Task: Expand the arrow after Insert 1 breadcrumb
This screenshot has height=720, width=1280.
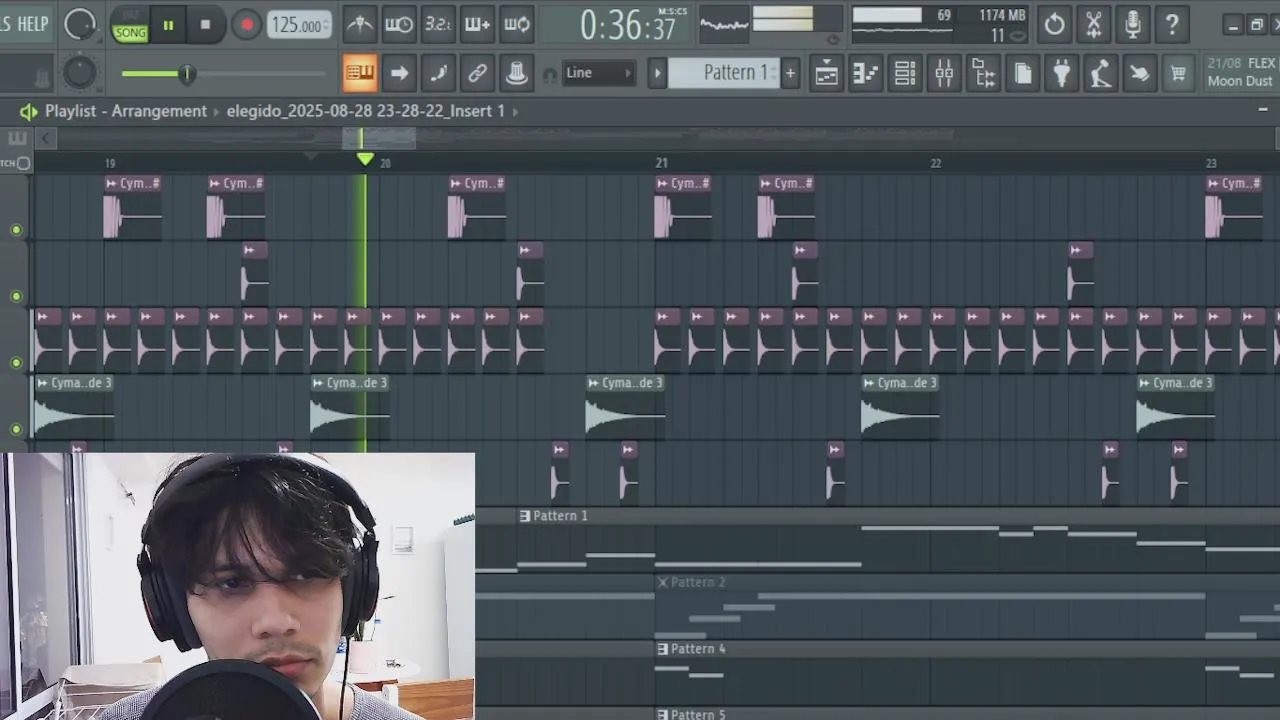Action: [515, 111]
